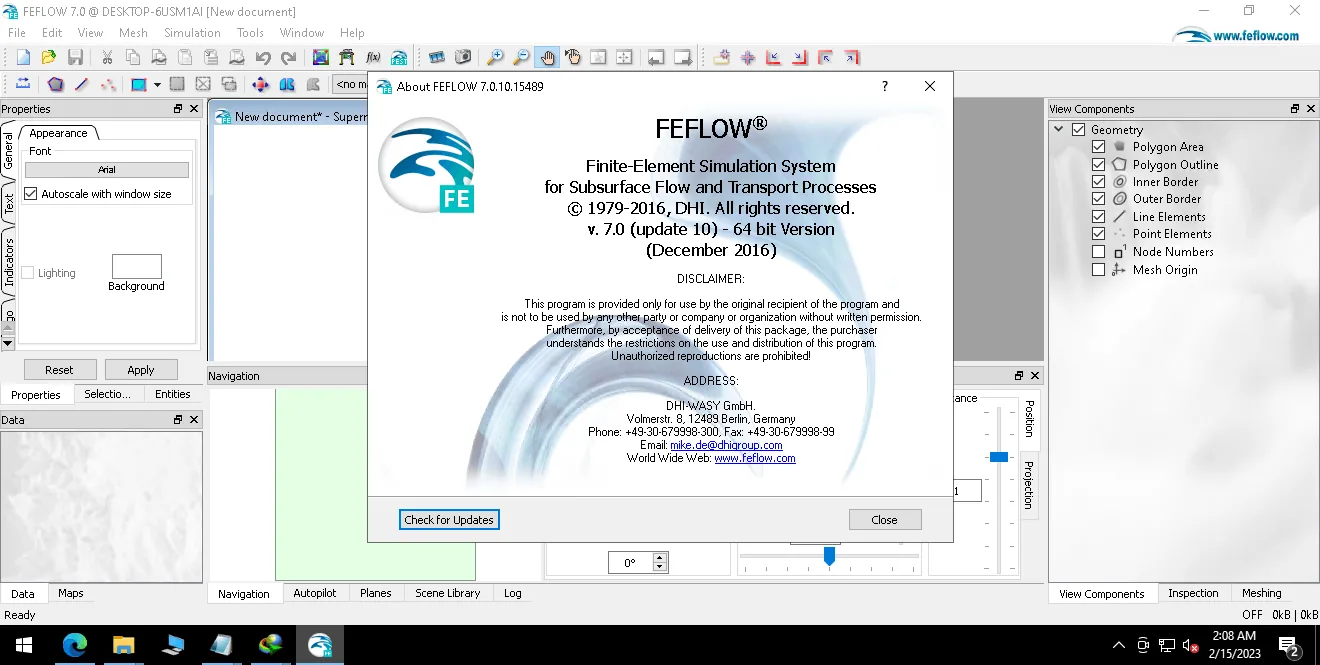
Task: Enable Node Numbers checkbox
Action: (x=1098, y=252)
